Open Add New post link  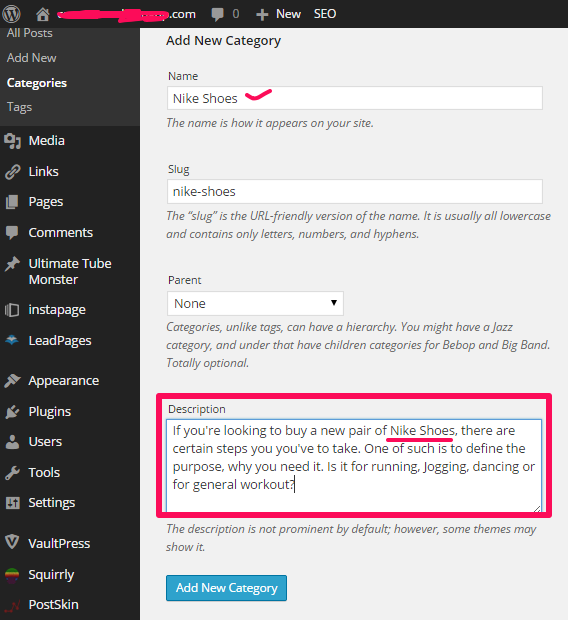coord(32,58)
